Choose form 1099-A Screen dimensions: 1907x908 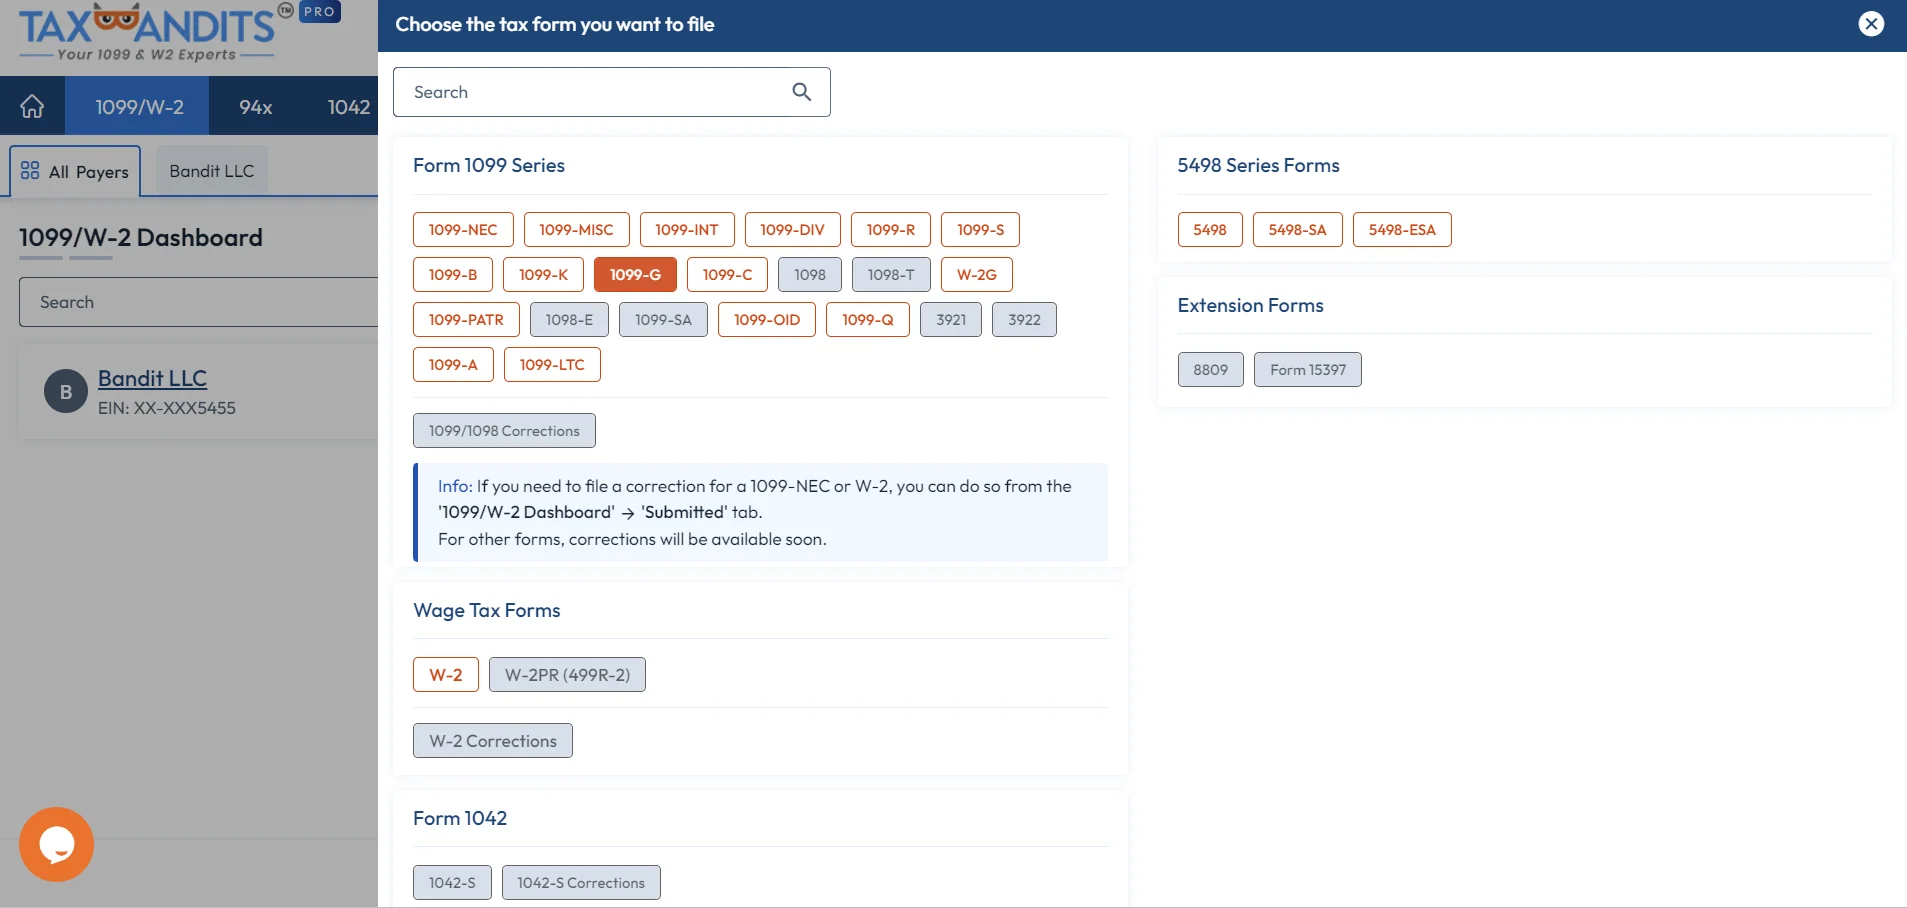(453, 364)
